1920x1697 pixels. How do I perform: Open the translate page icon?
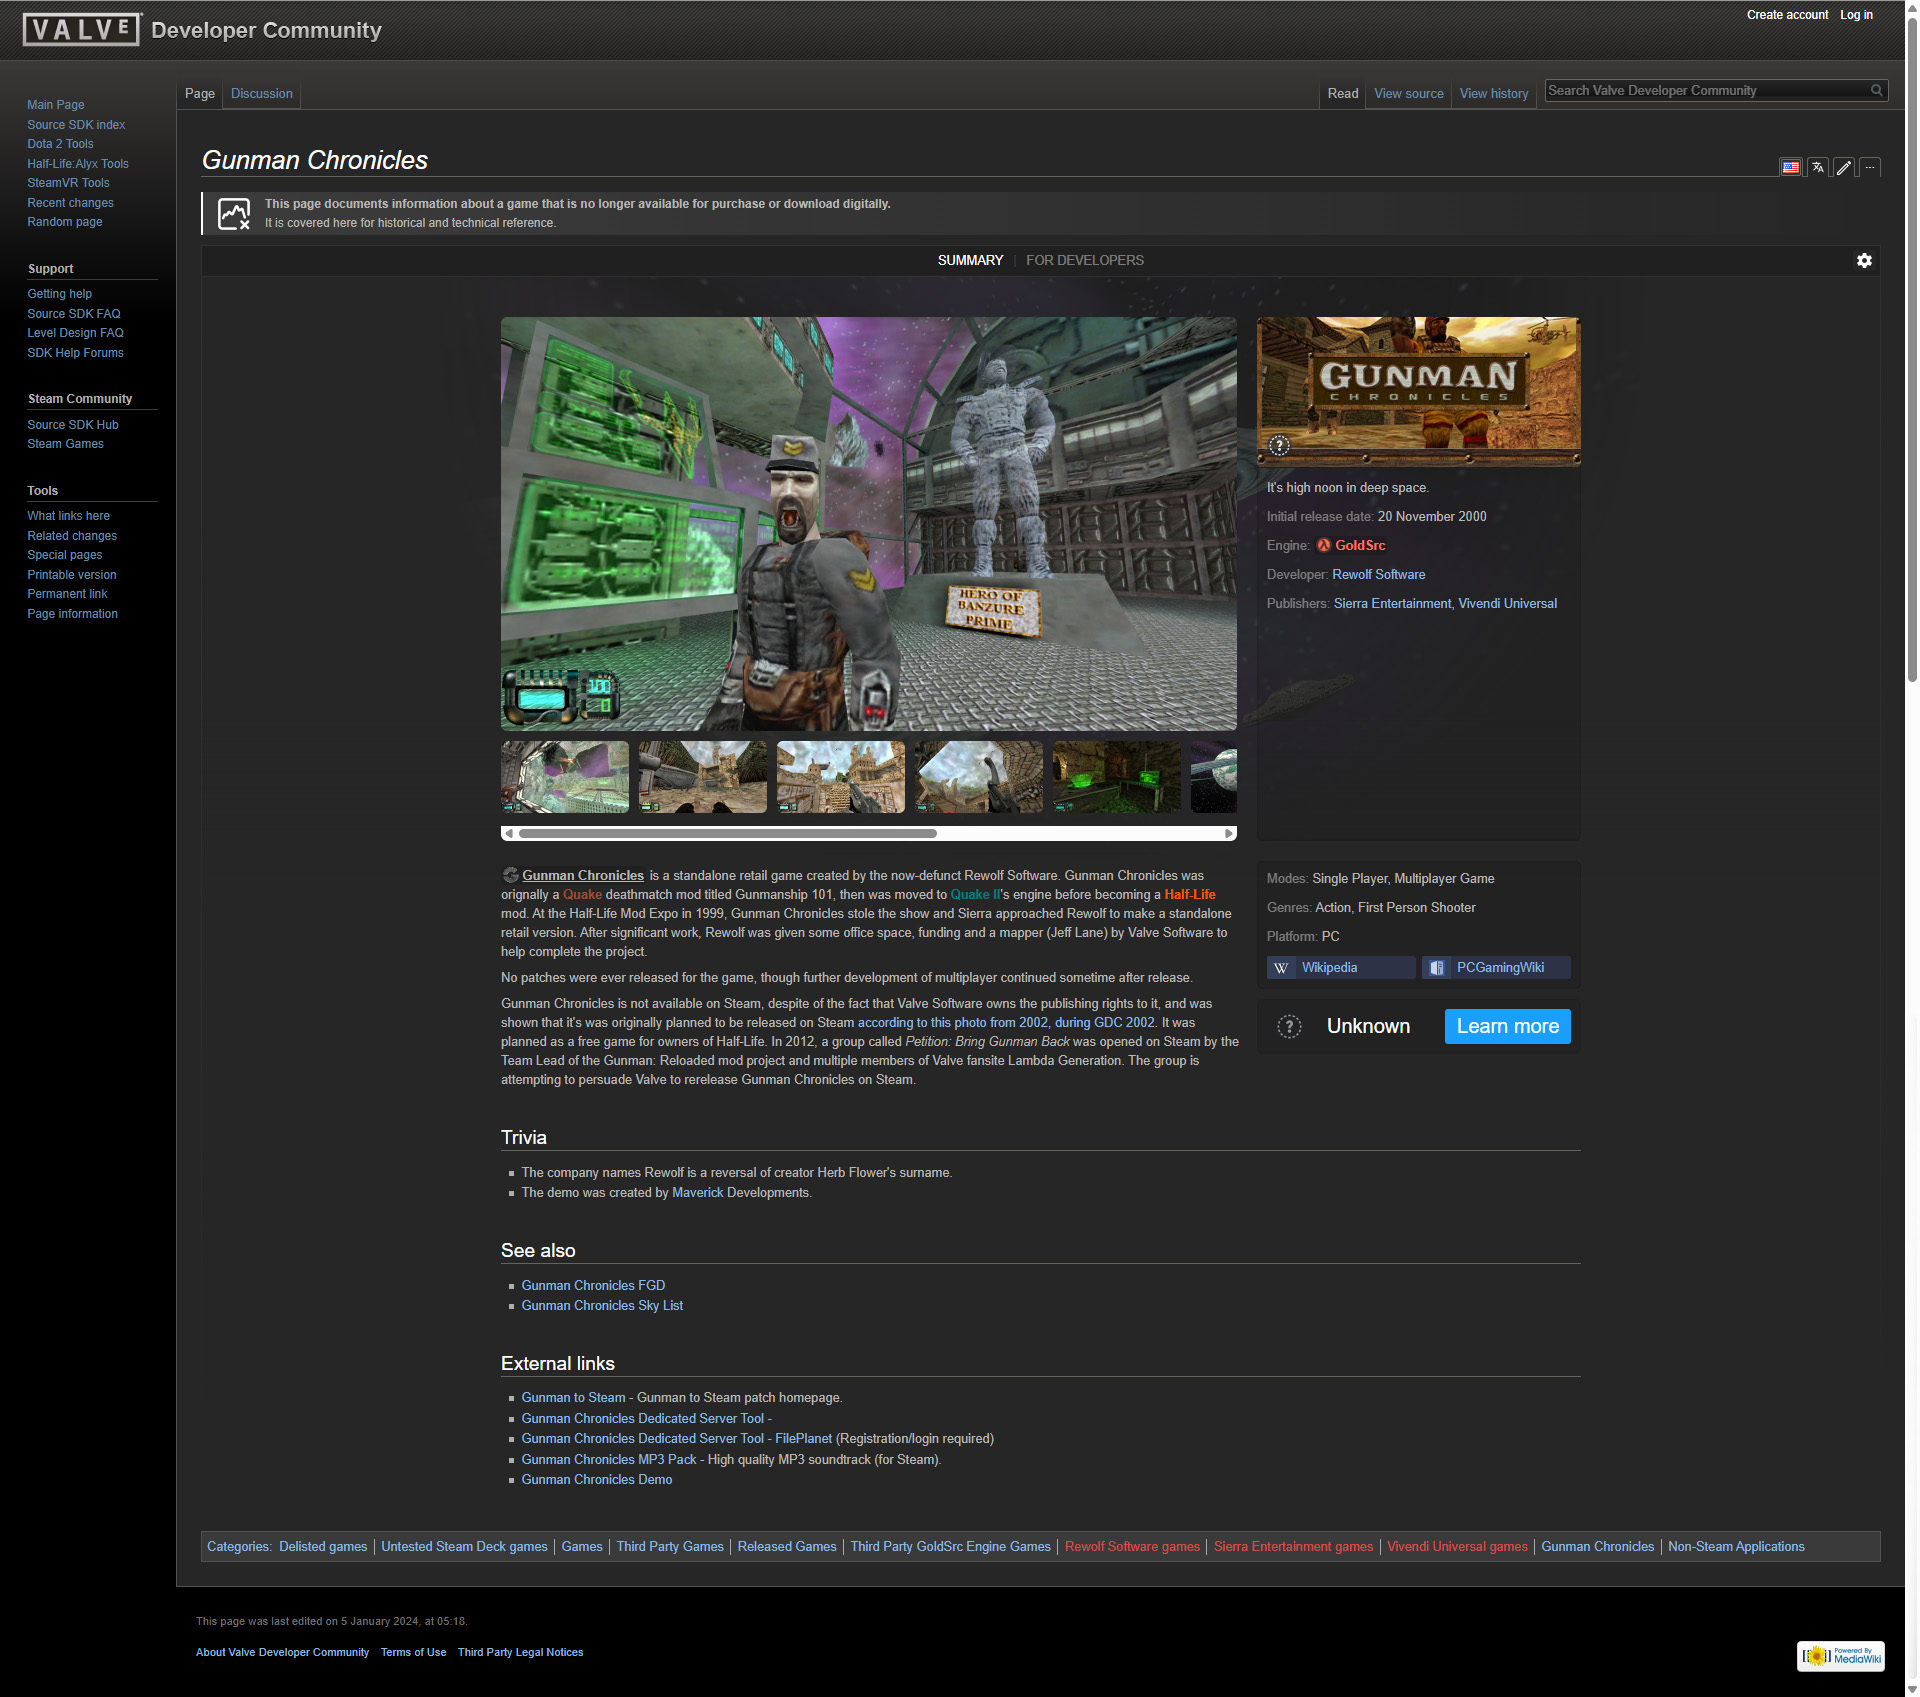[1818, 168]
